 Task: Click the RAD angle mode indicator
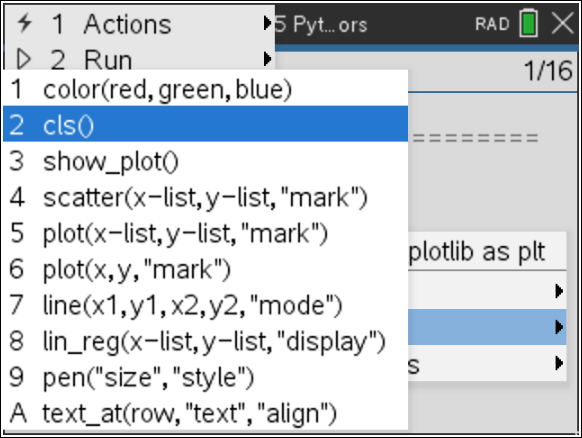click(492, 24)
